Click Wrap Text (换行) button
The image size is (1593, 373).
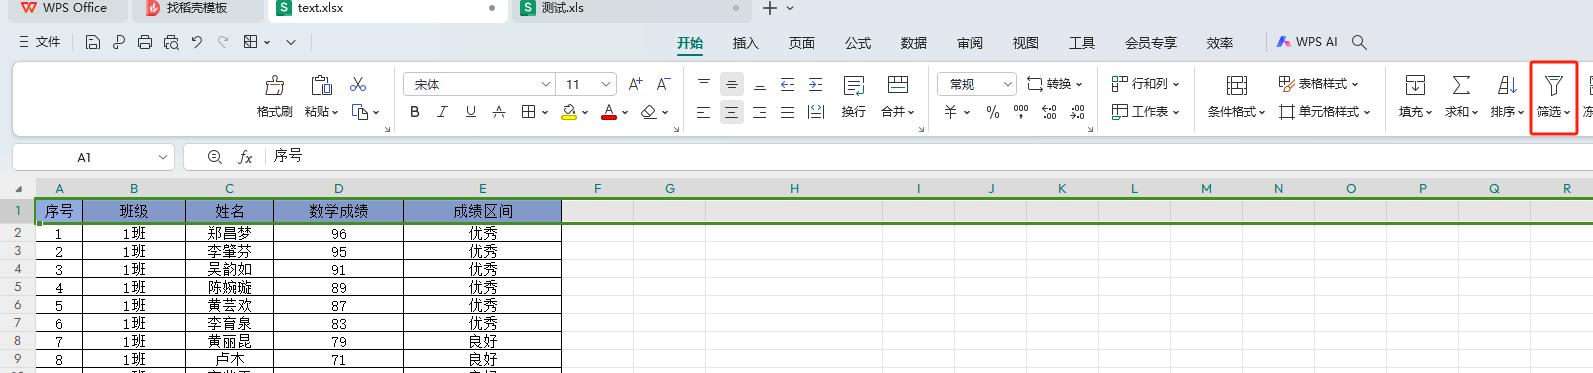coord(854,98)
